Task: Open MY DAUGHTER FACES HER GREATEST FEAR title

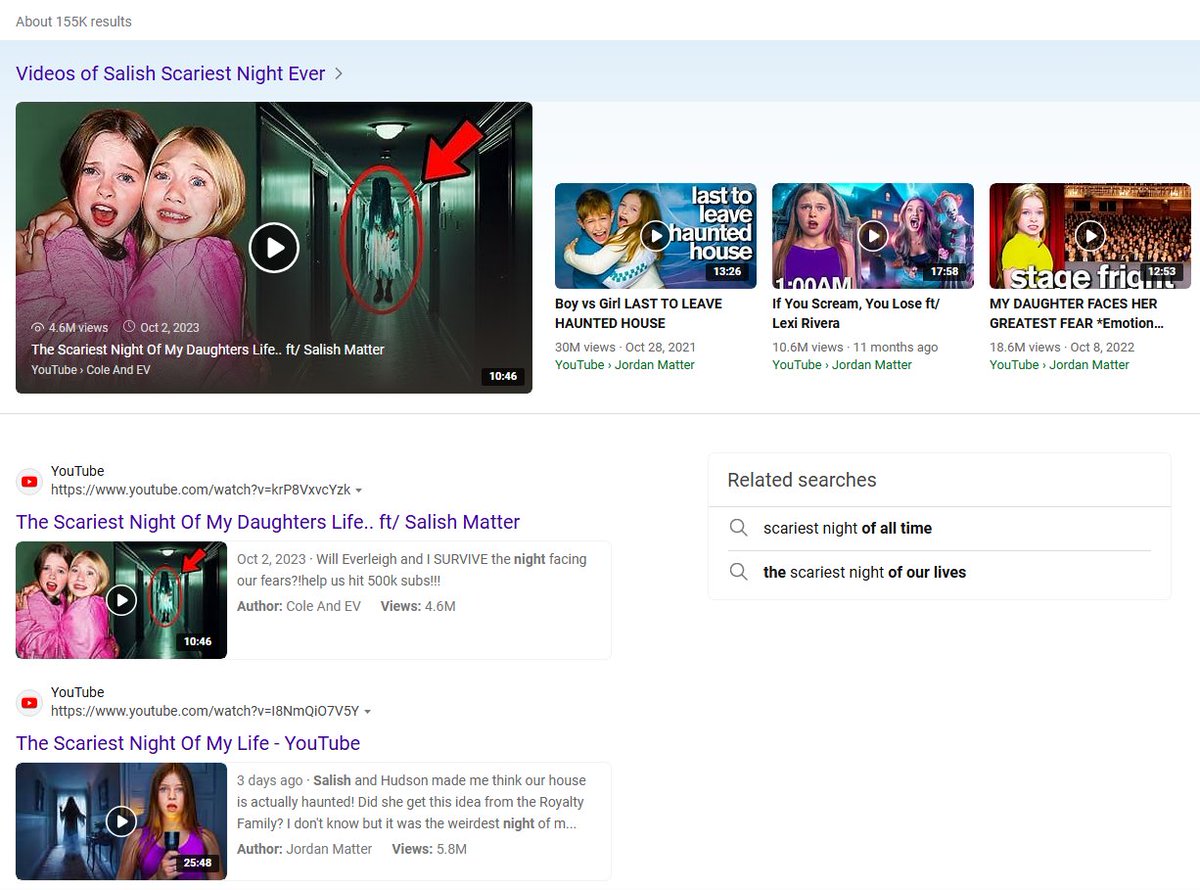Action: pos(1077,313)
